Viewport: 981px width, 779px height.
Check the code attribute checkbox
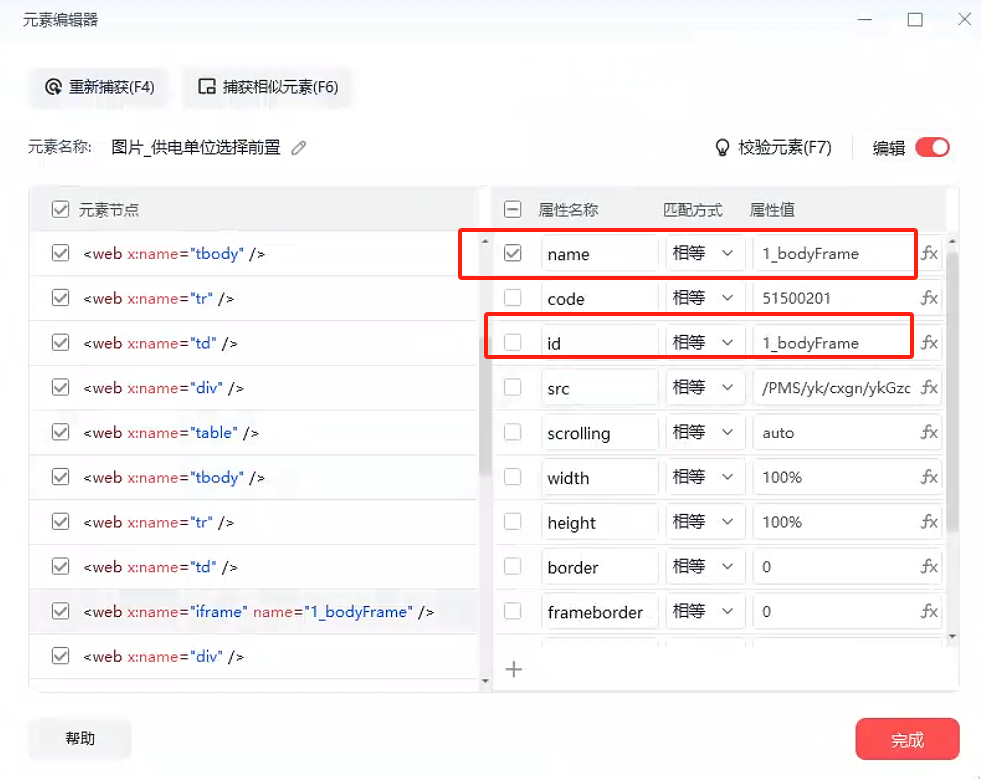pos(512,298)
